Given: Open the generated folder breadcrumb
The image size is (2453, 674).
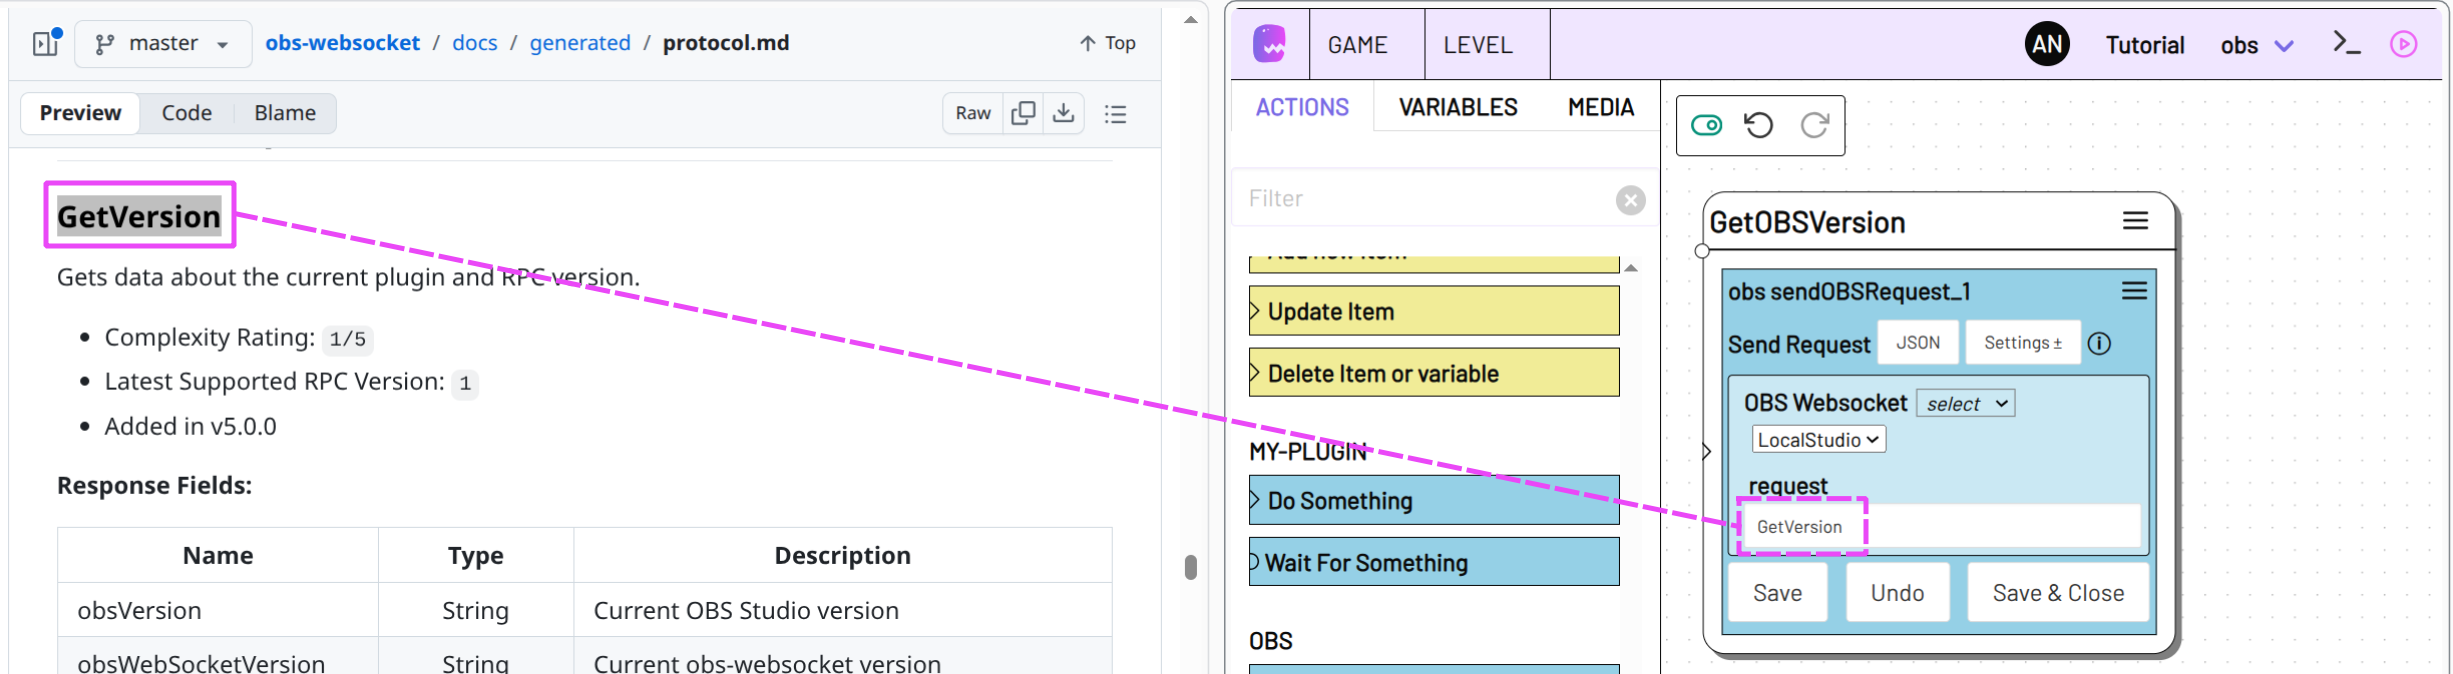Looking at the screenshot, I should (580, 43).
